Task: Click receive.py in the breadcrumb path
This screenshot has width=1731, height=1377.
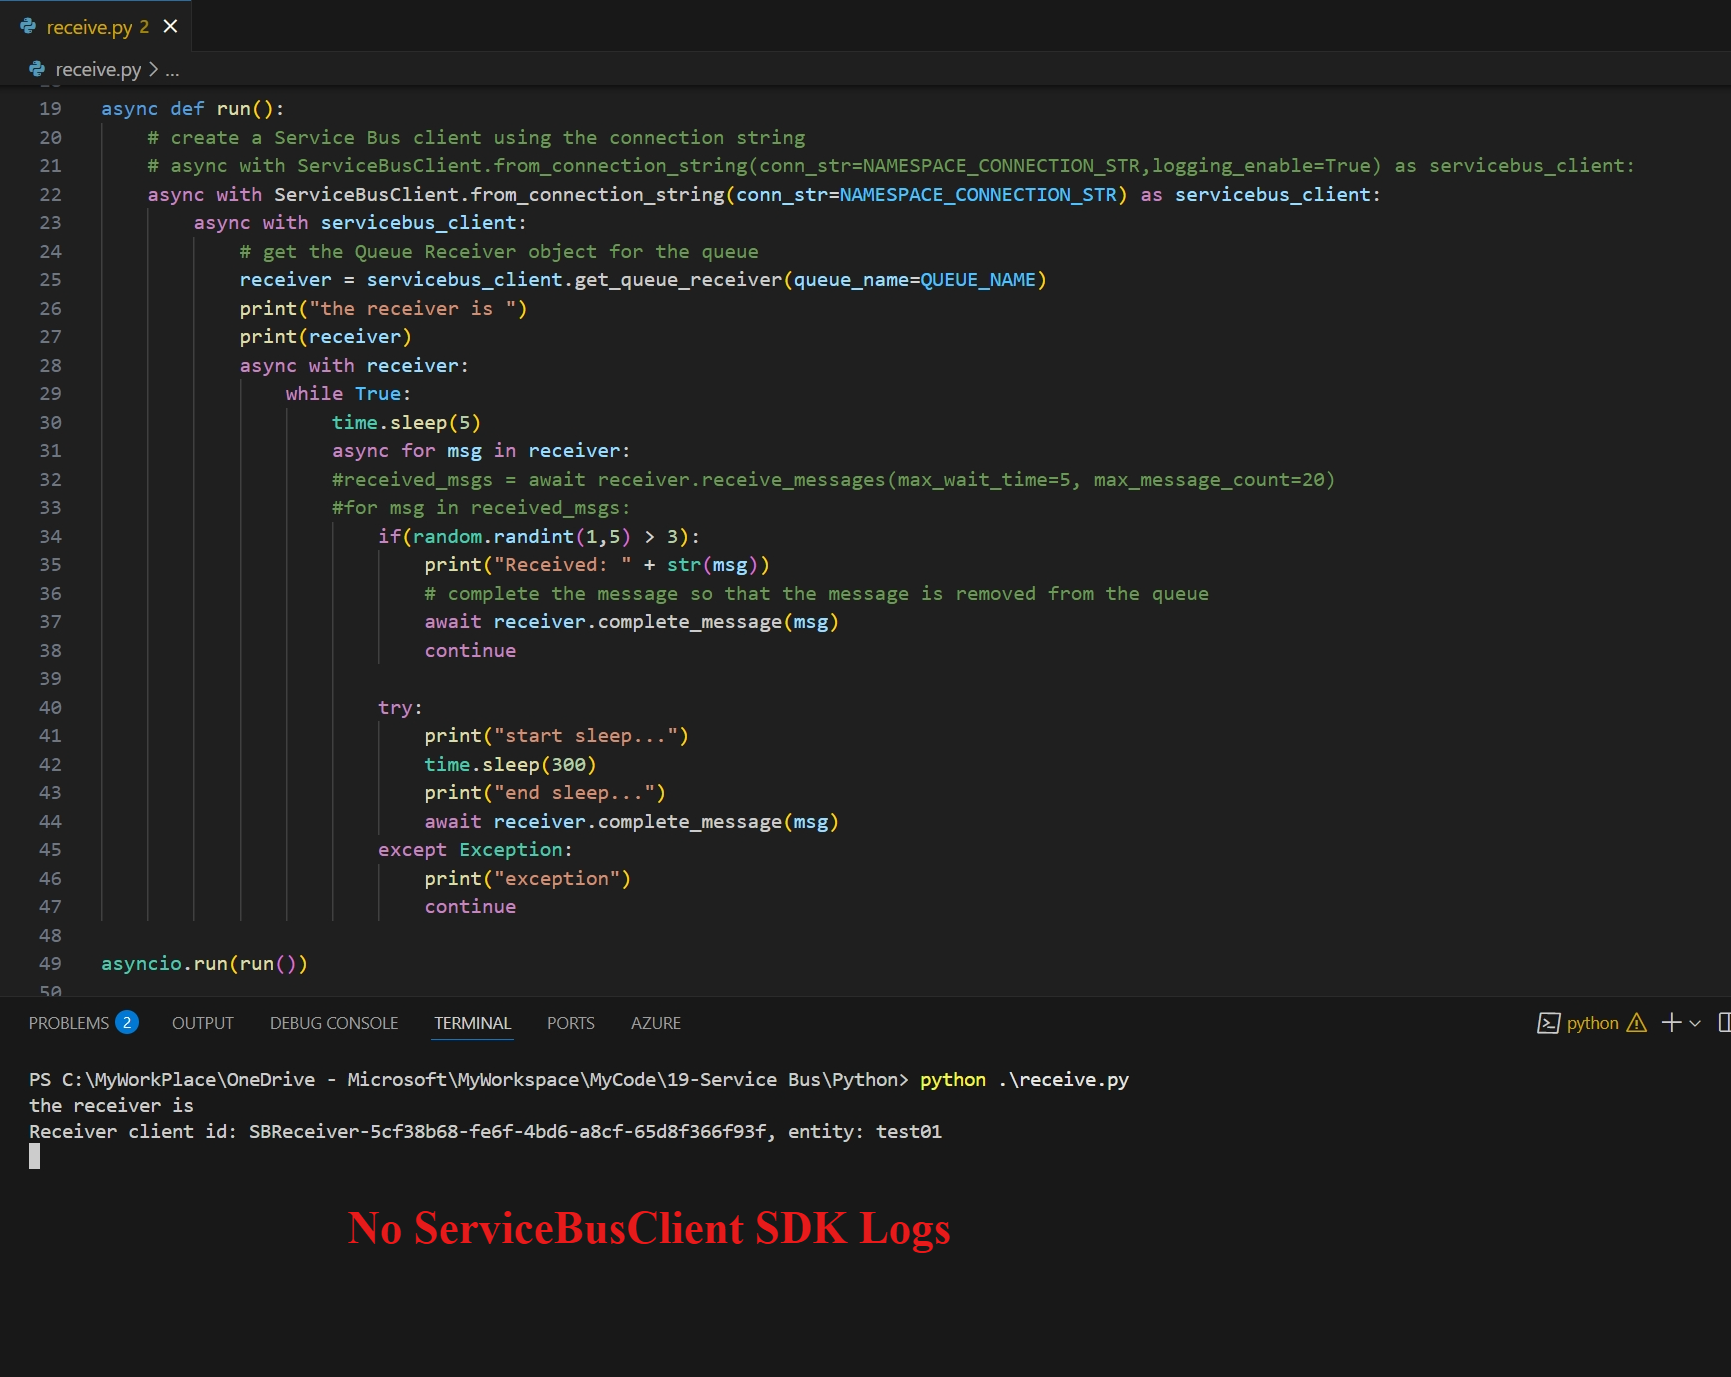Action: [x=98, y=70]
